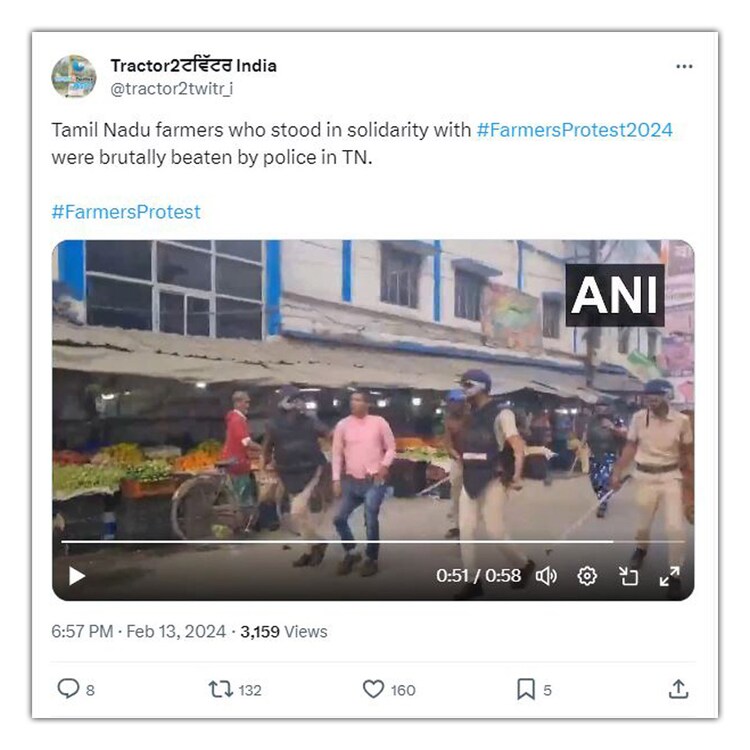Image resolution: width=750 pixels, height=750 pixels.
Task: Share the tweet via upload icon
Action: pos(678,689)
